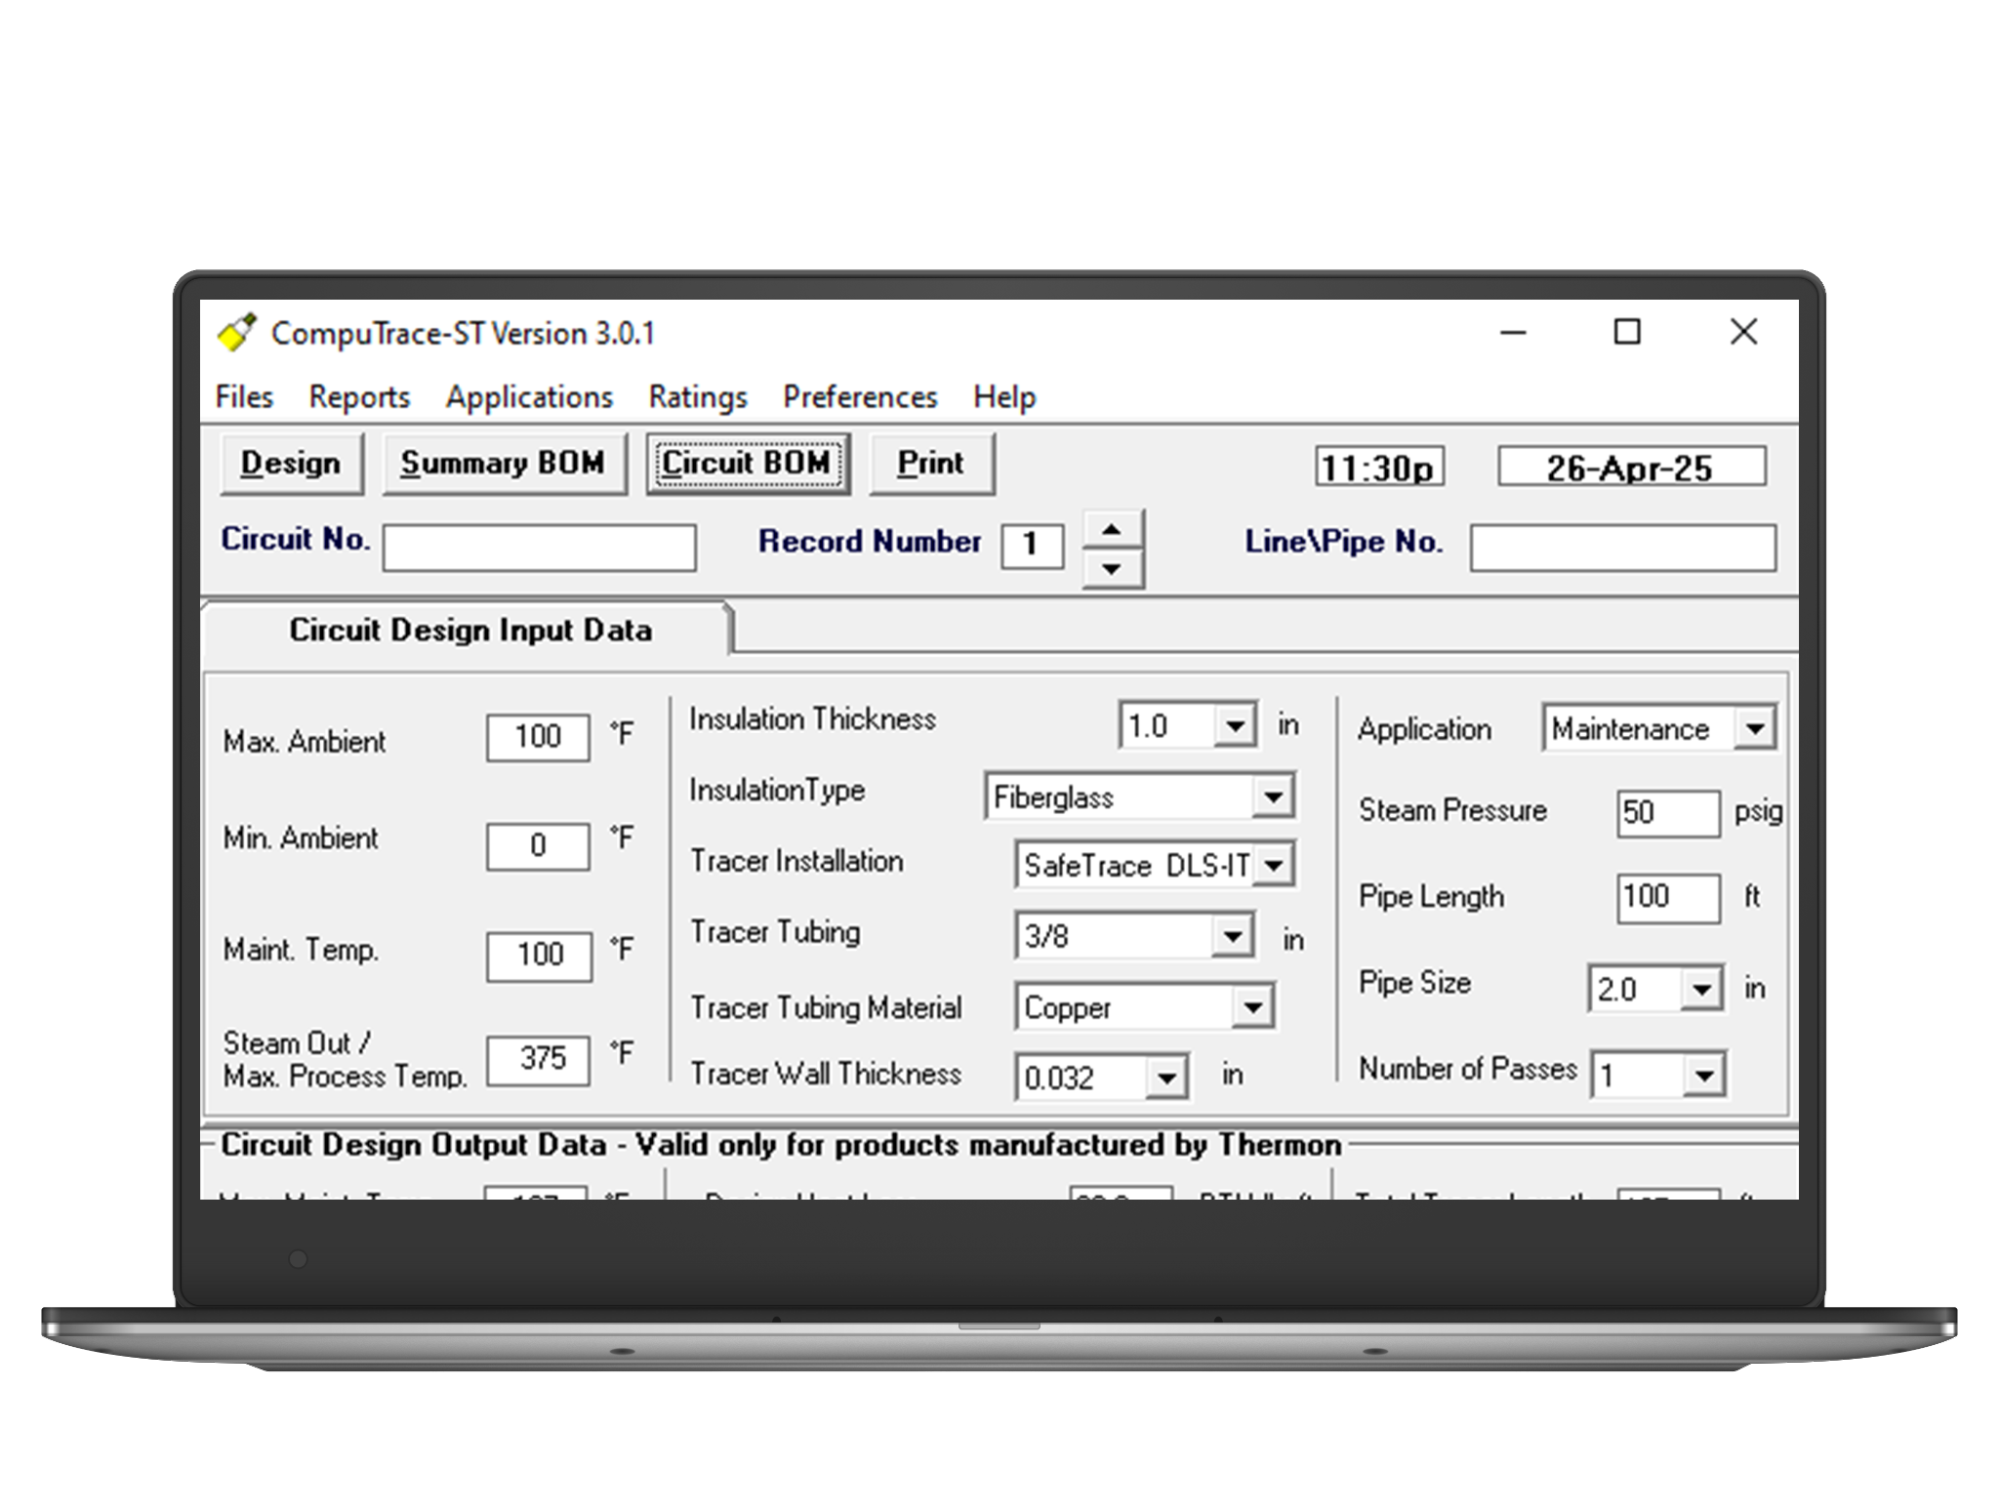The height and width of the screenshot is (1500, 1999).
Task: Open the Preferences menu
Action: tap(860, 397)
